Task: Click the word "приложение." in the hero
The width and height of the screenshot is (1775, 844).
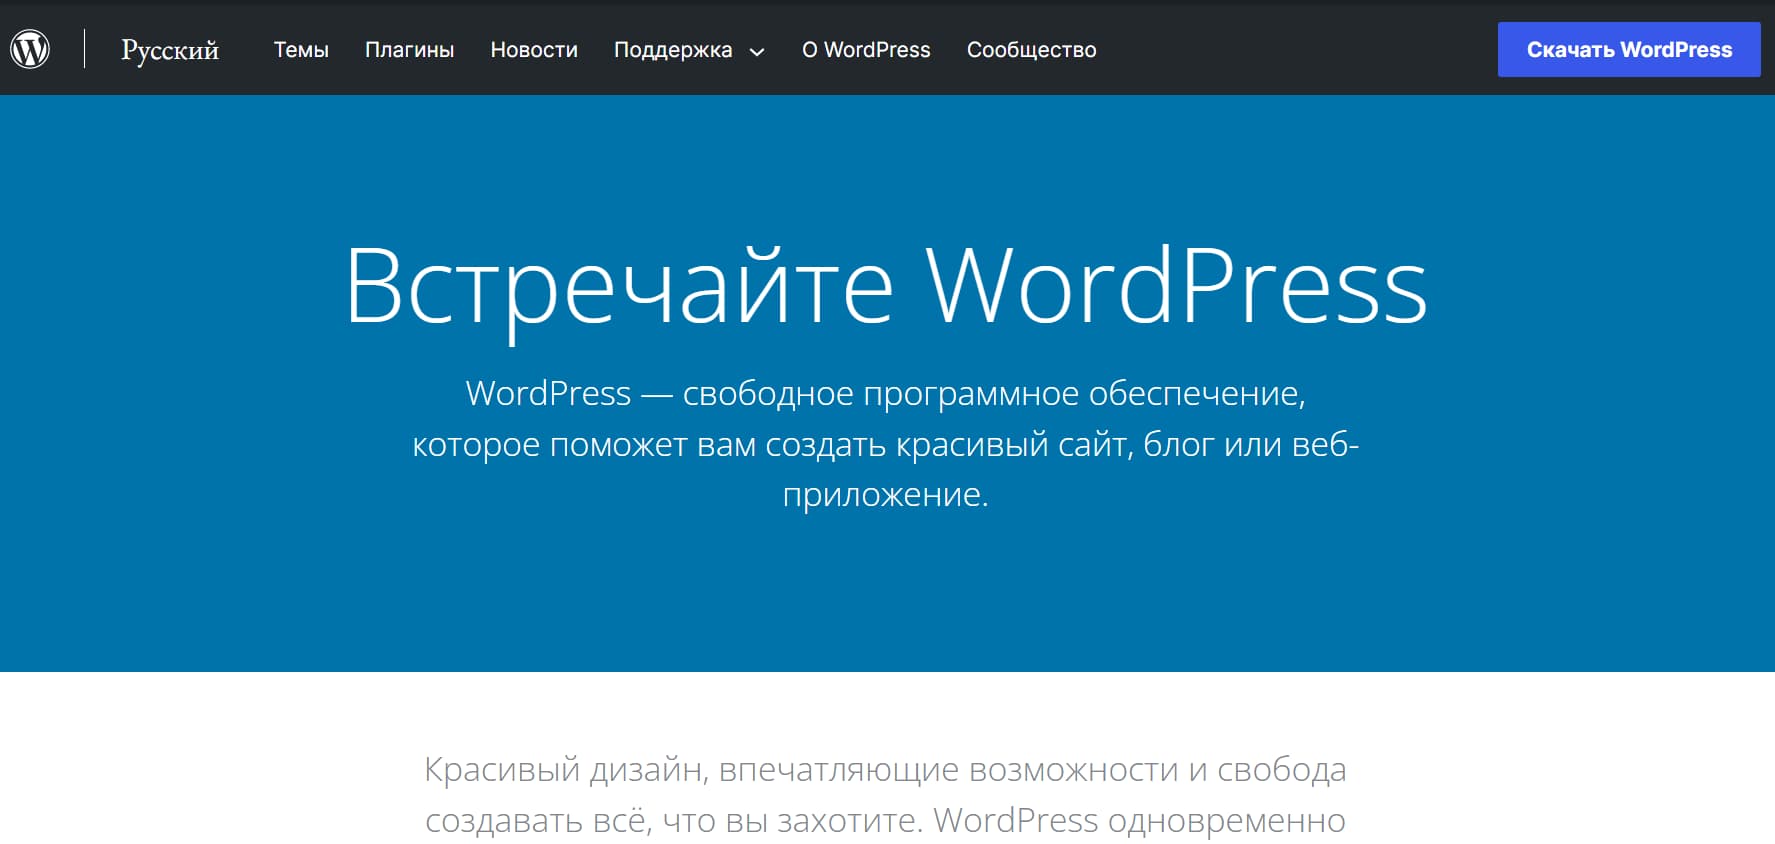Action: (x=885, y=494)
